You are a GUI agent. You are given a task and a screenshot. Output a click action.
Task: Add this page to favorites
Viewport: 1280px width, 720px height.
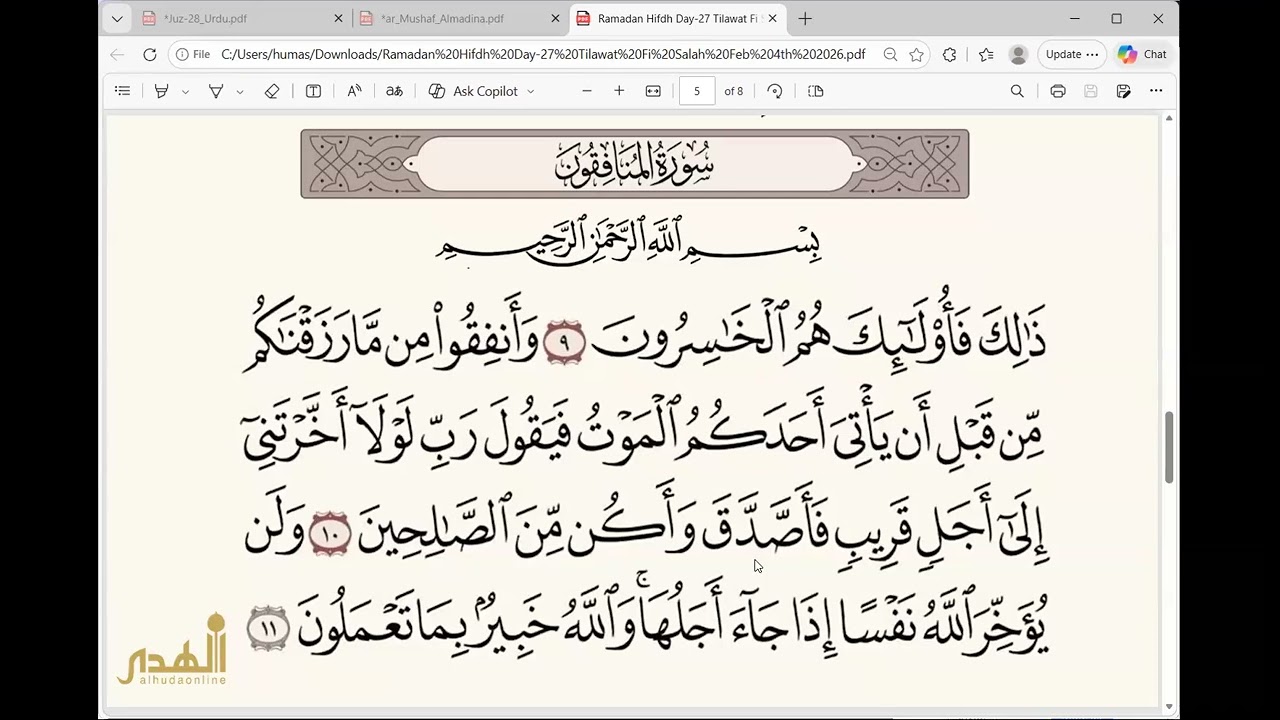coord(916,54)
